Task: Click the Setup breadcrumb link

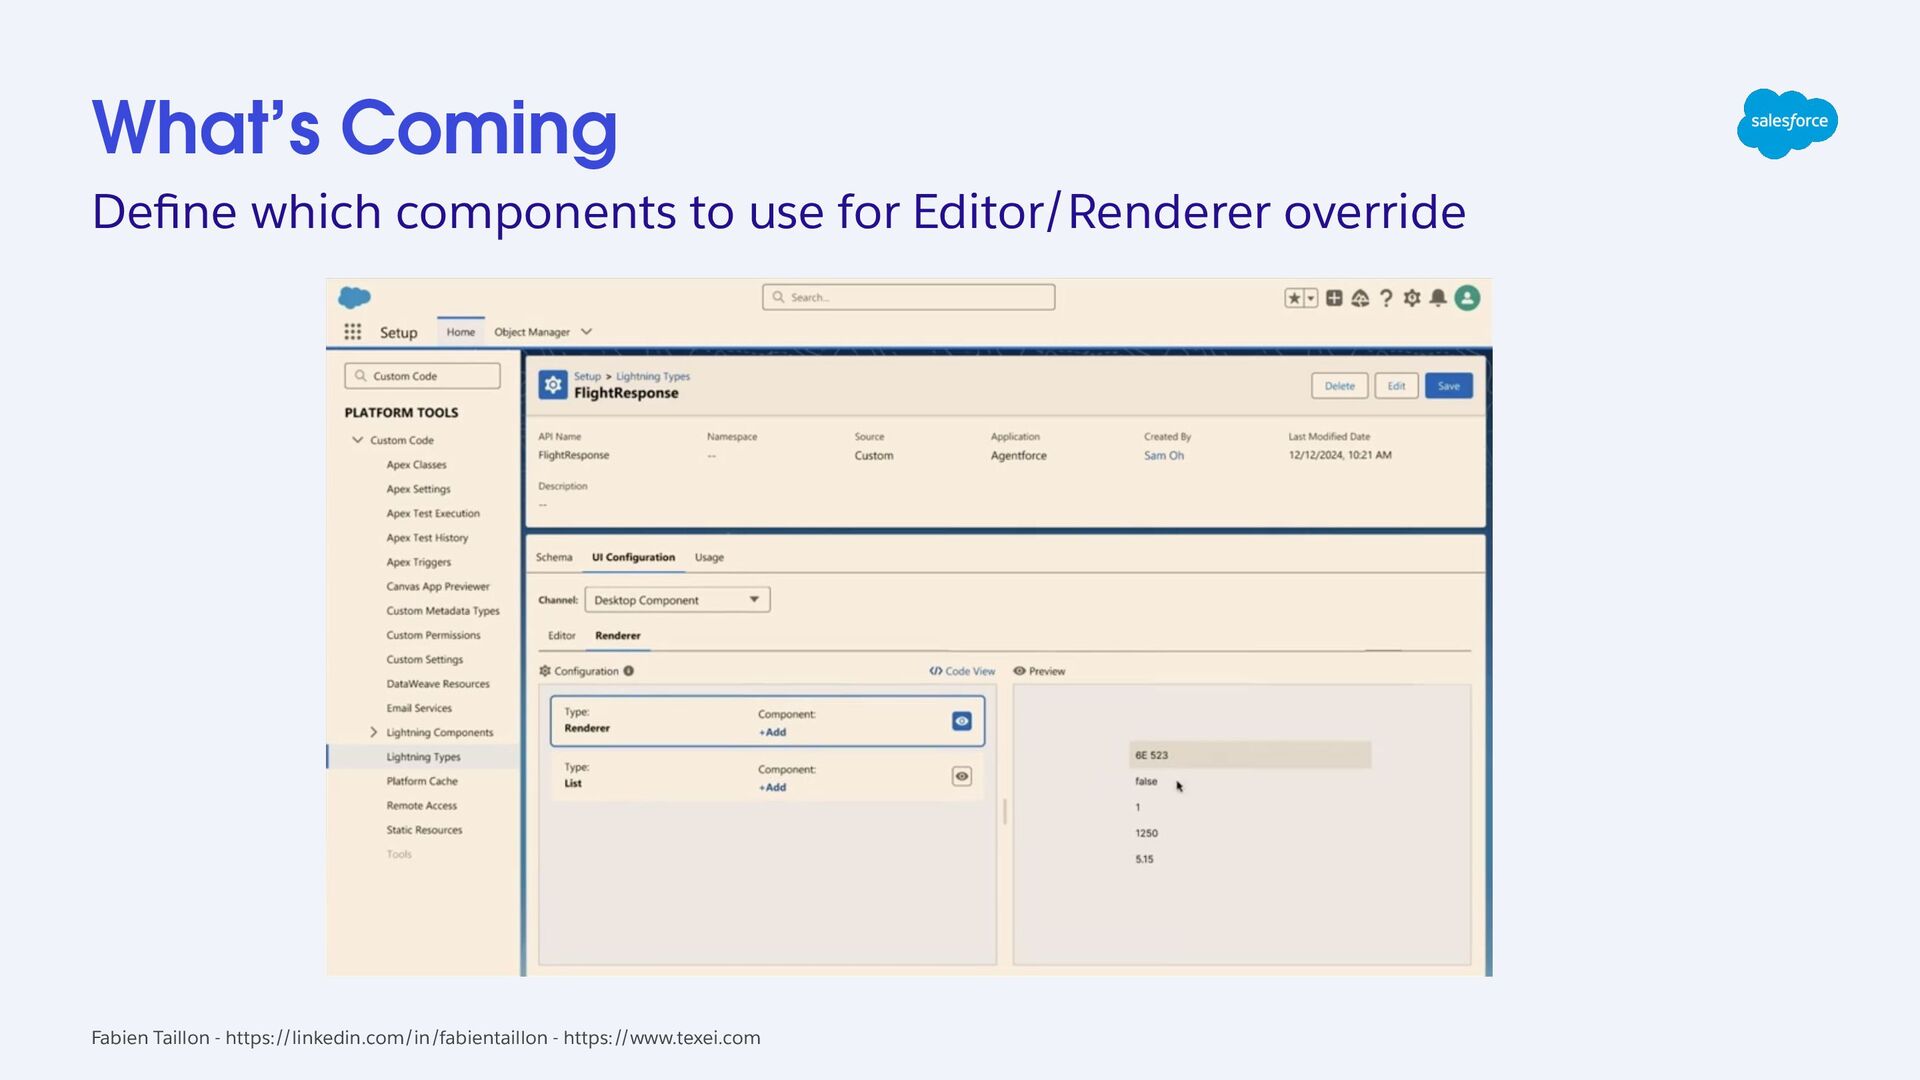Action: 587,377
